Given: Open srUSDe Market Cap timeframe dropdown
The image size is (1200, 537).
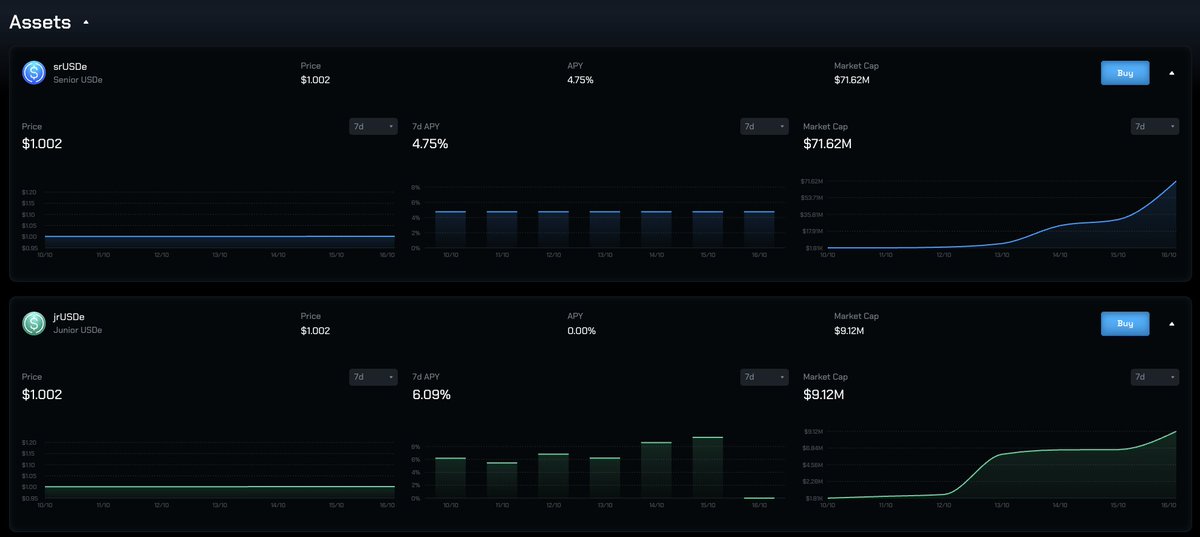Looking at the screenshot, I should pos(1154,127).
